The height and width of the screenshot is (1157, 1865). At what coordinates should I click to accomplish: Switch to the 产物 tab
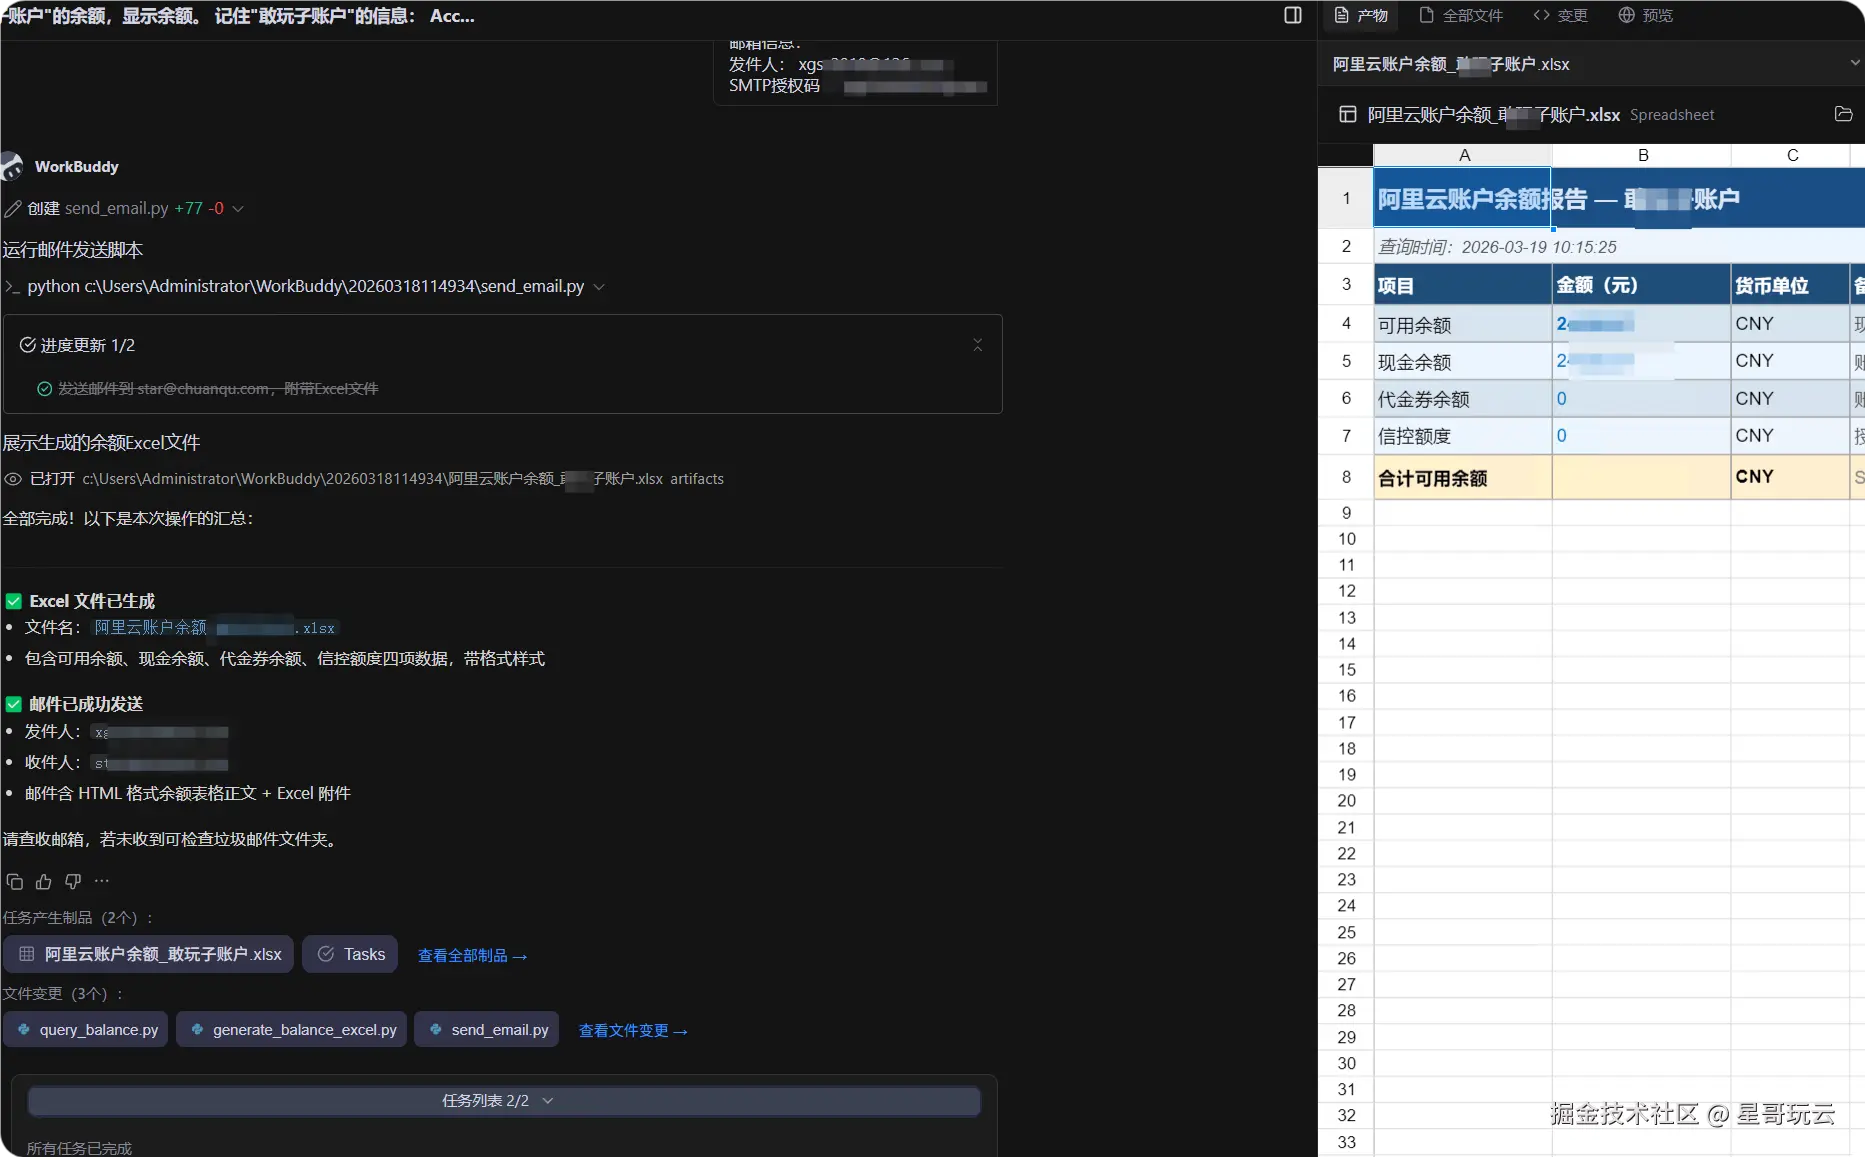(x=1361, y=15)
